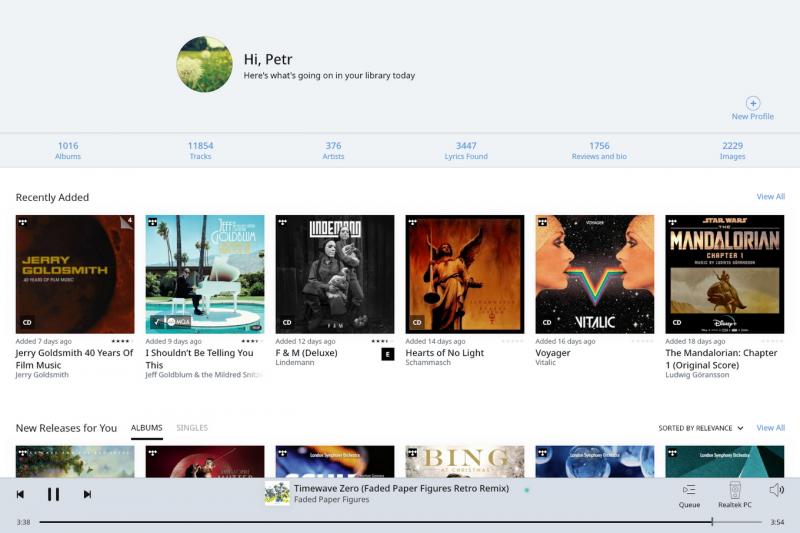The height and width of the screenshot is (533, 800).
Task: Open The Mandalorian Chapter 1 album cover
Action: click(x=724, y=274)
